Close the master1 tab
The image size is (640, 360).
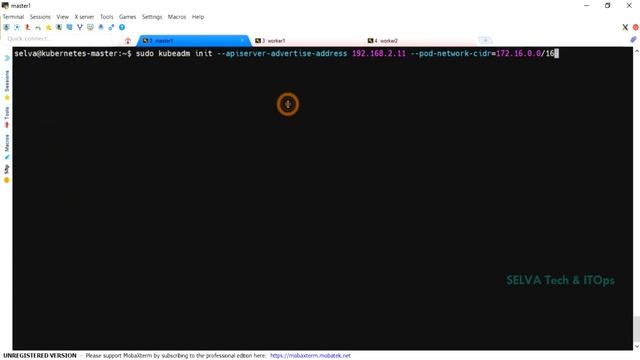click(x=242, y=40)
